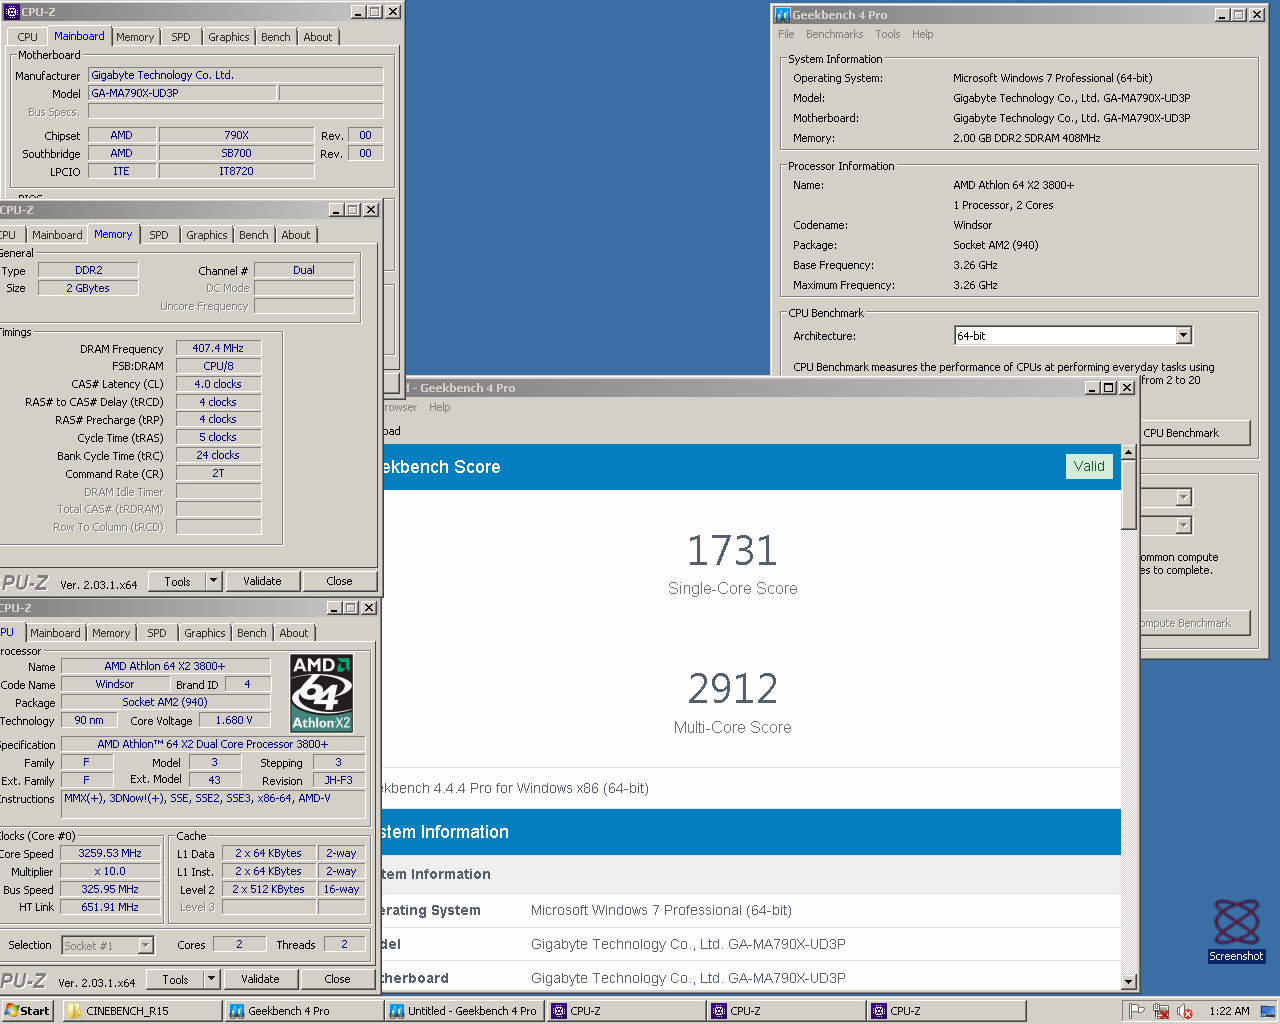This screenshot has height=1024, width=1280.
Task: Select Memory tab in top CPU-Z window
Action: (x=135, y=37)
